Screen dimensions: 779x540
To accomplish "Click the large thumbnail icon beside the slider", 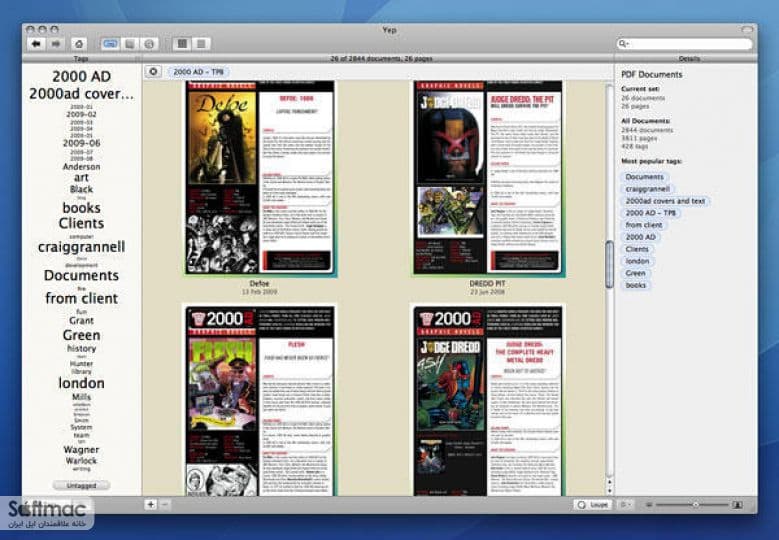I will pyautogui.click(x=738, y=505).
